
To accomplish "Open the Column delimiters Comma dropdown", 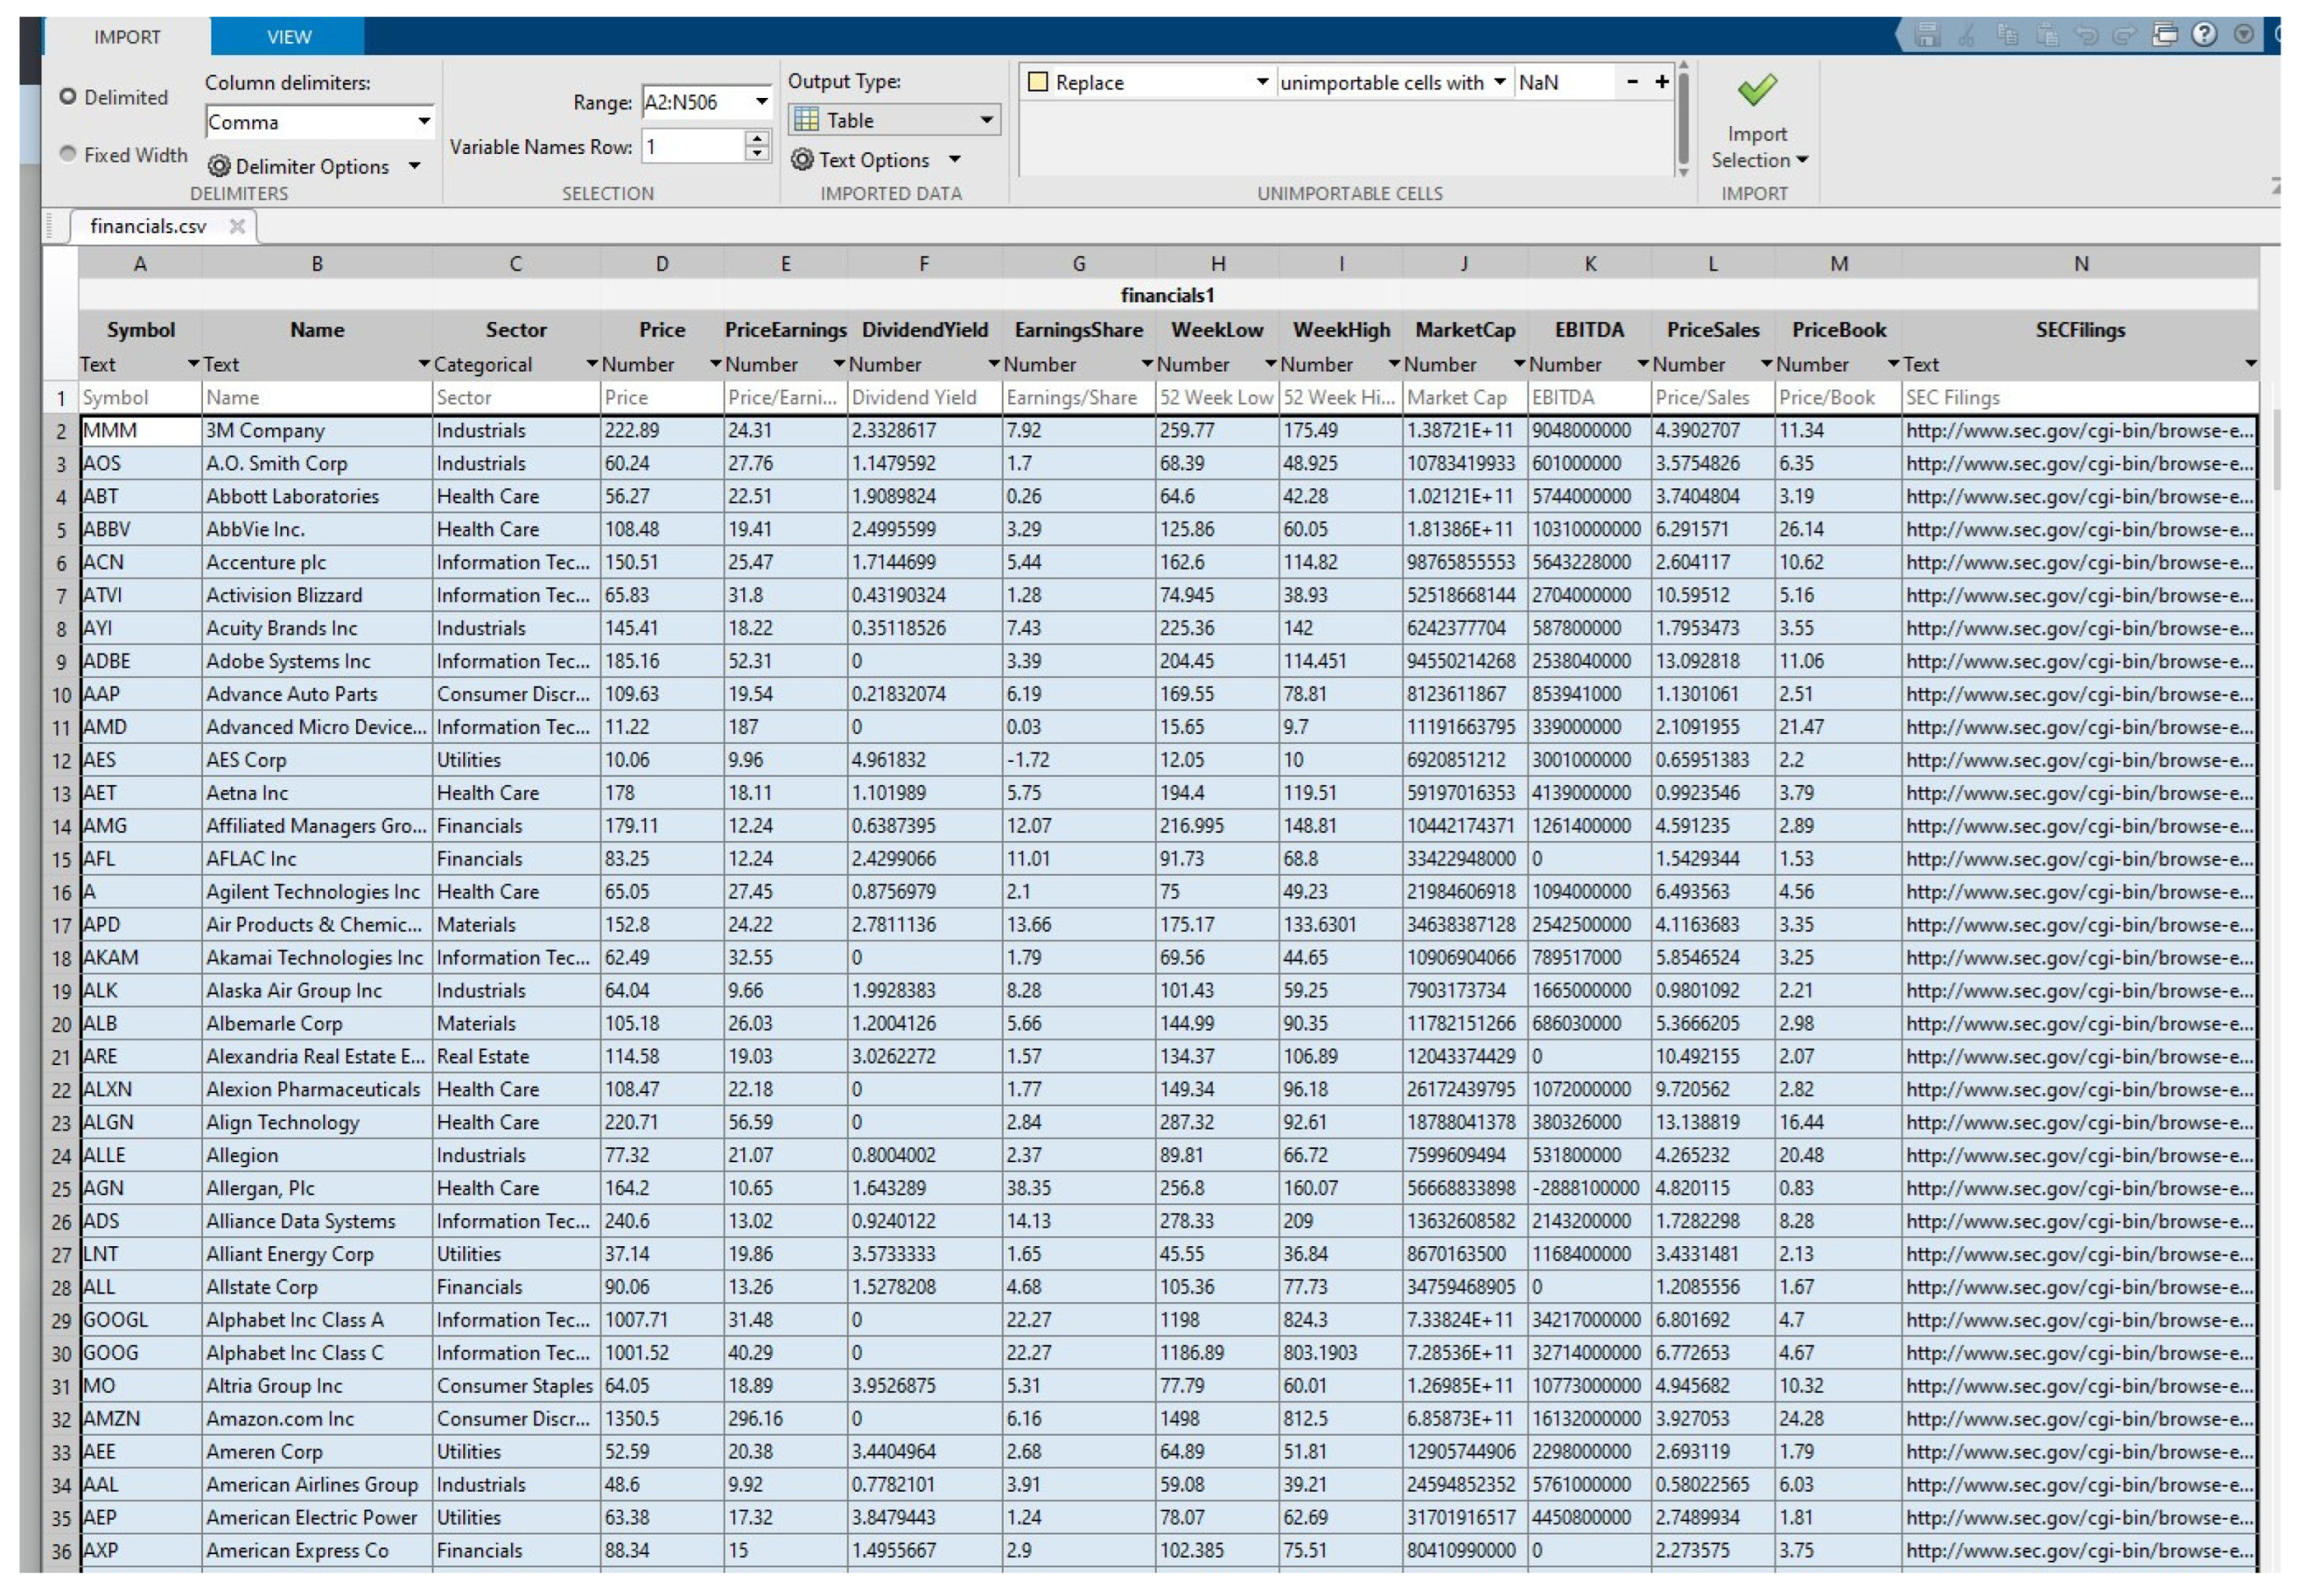I will (x=424, y=122).
